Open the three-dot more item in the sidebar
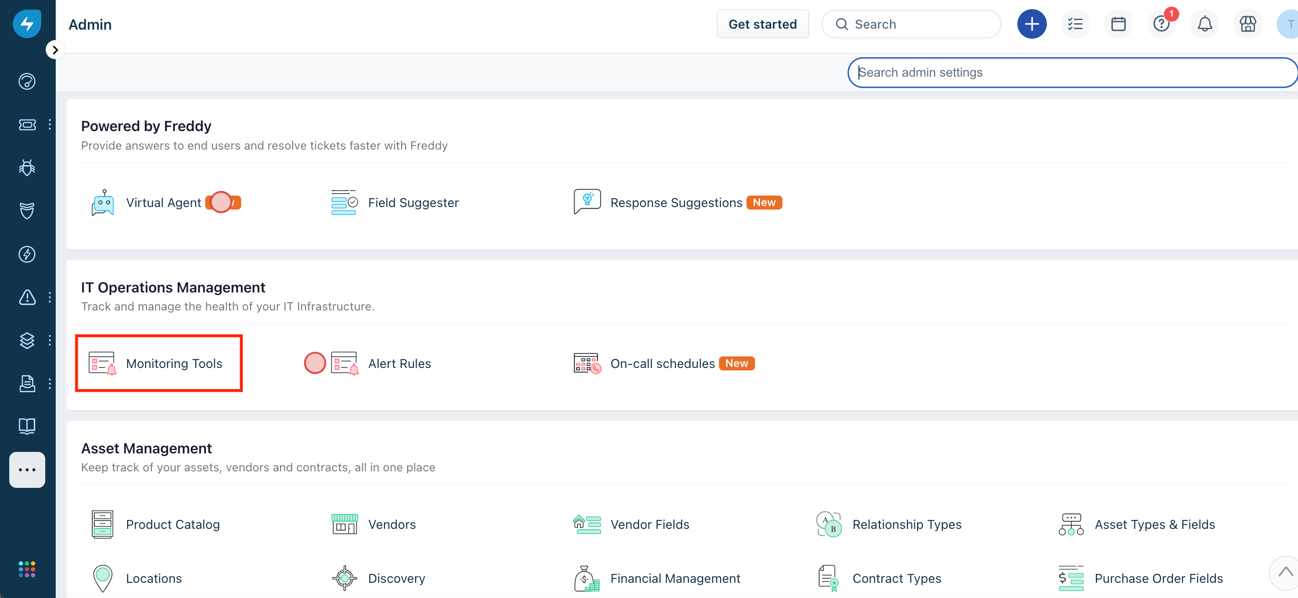1298x598 pixels. [x=26, y=470]
